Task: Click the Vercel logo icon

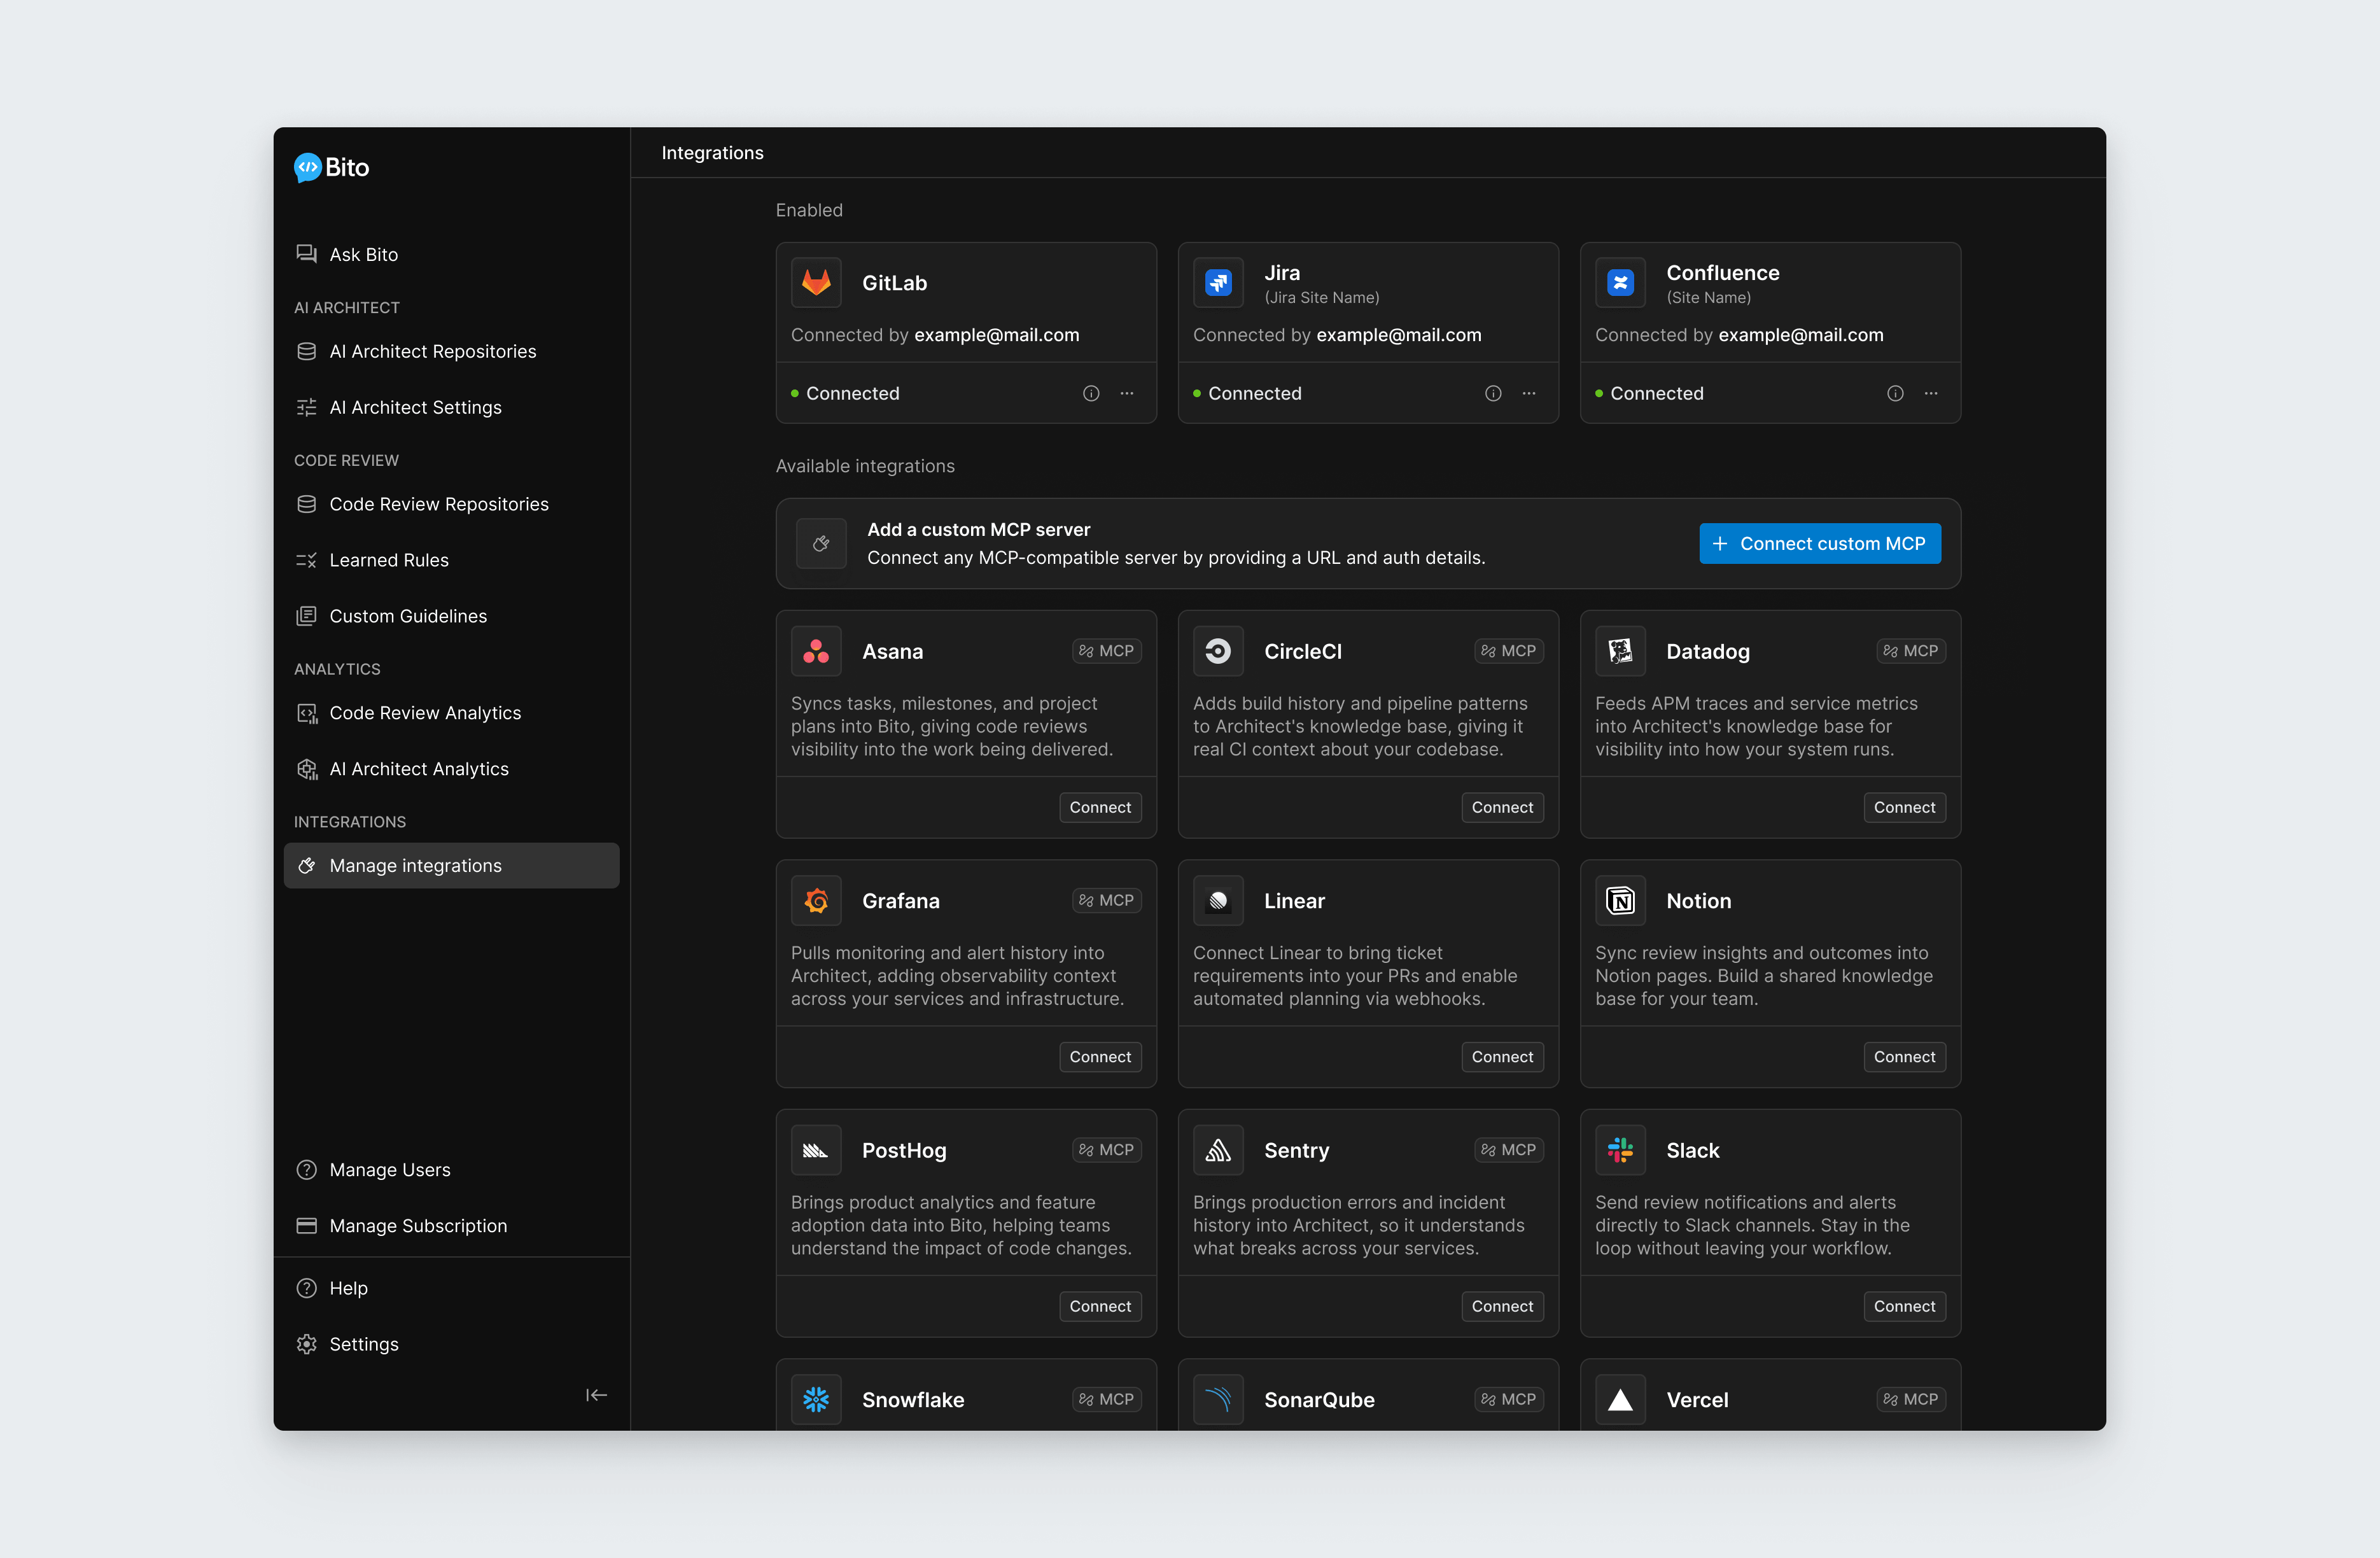Action: click(1620, 1400)
